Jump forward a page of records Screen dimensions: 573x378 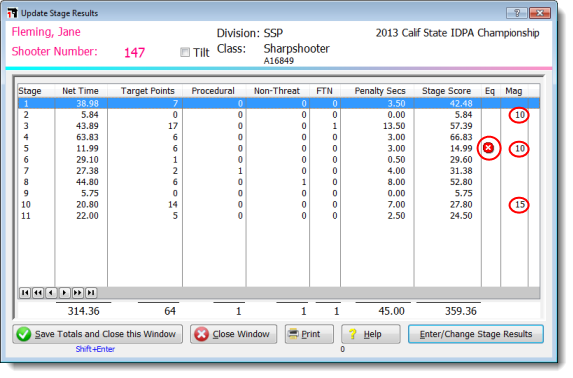click(77, 292)
